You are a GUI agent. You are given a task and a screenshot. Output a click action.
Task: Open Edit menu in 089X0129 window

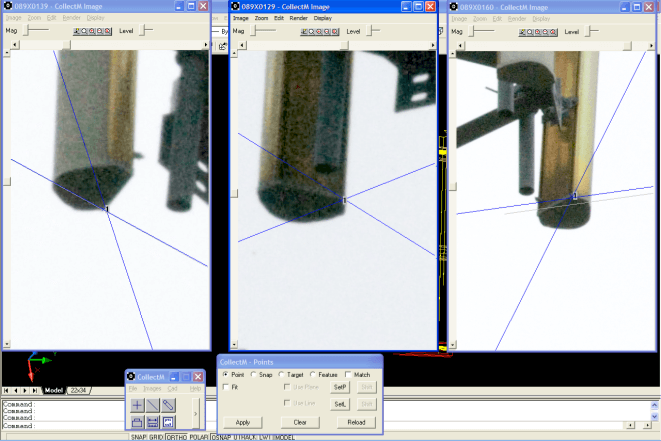click(279, 18)
